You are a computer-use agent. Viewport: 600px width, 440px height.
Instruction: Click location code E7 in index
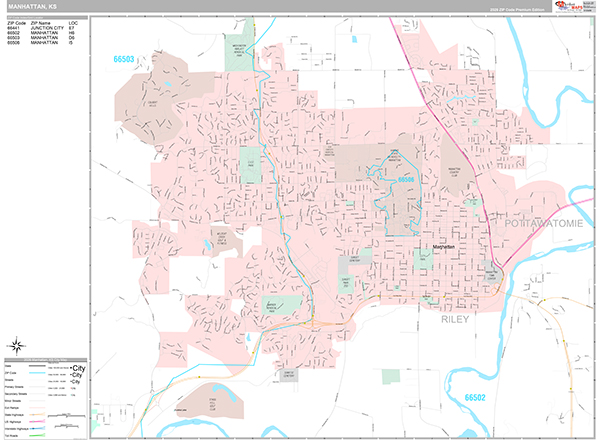(x=71, y=28)
